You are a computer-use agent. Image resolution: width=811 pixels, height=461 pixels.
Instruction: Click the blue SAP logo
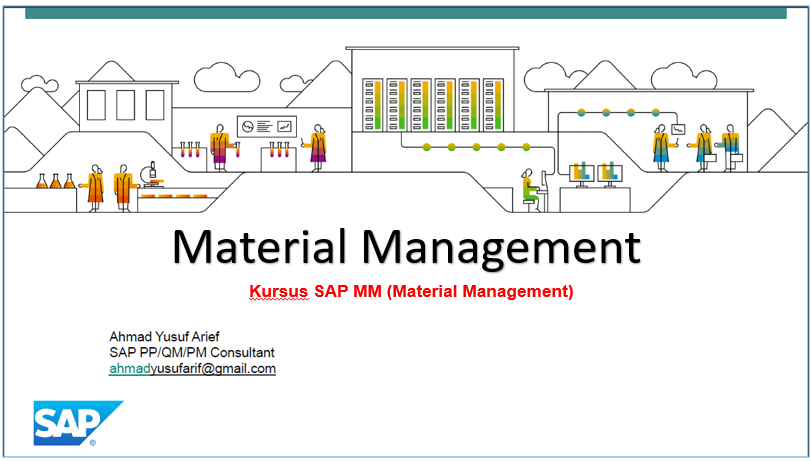pos(78,423)
